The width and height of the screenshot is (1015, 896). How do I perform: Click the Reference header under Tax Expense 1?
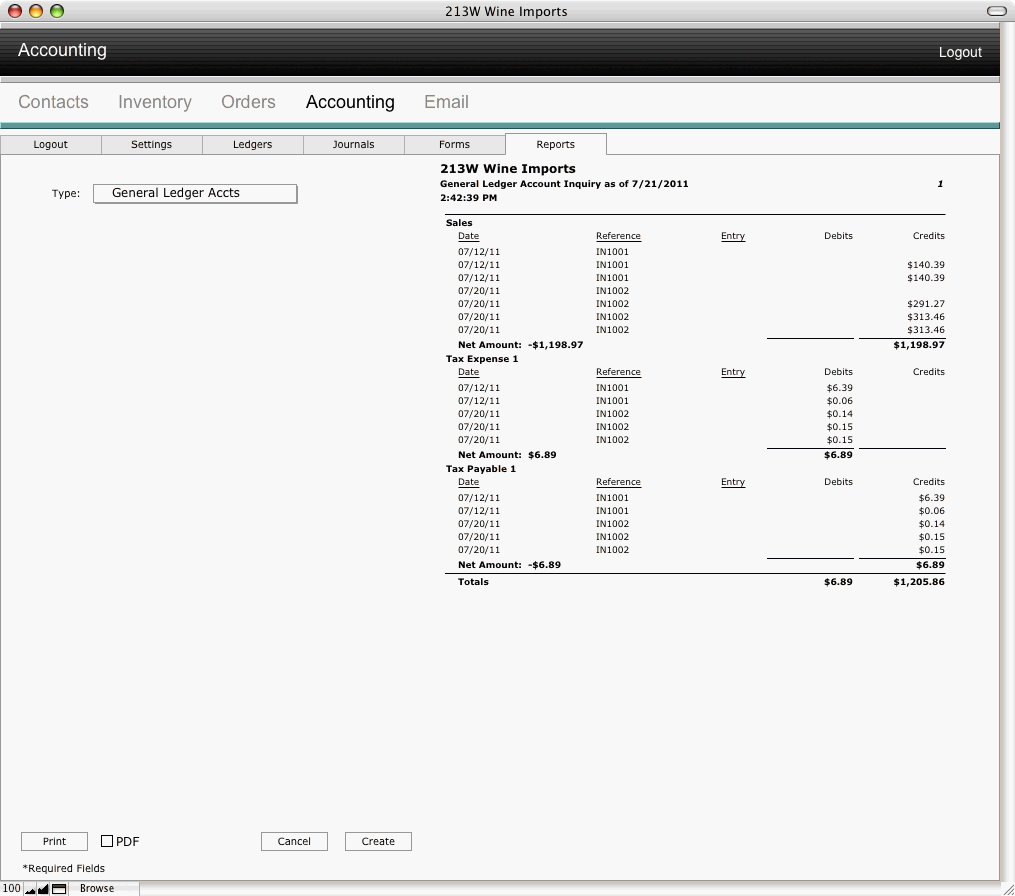[x=618, y=372]
